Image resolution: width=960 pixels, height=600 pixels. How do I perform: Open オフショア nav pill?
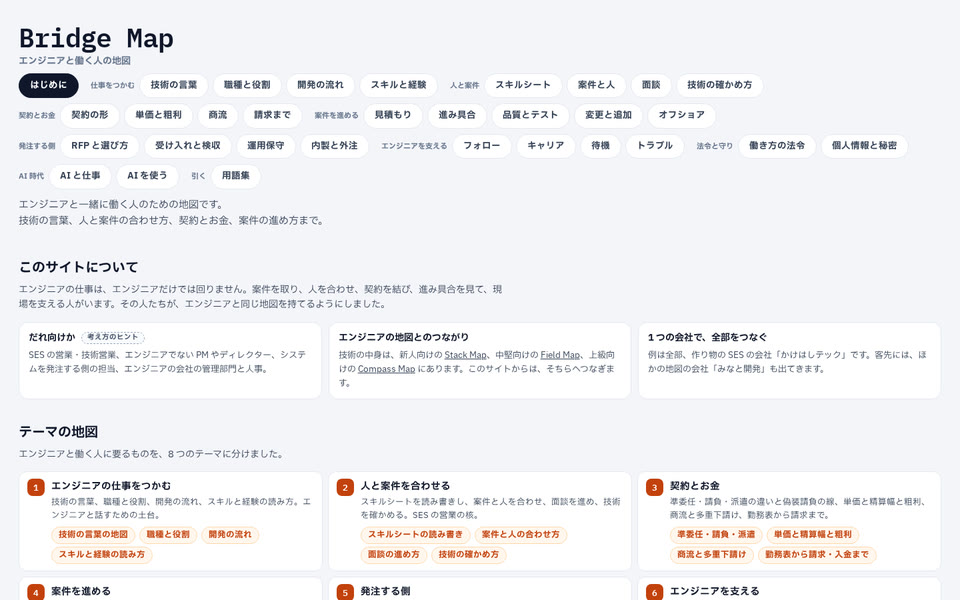pyautogui.click(x=681, y=115)
